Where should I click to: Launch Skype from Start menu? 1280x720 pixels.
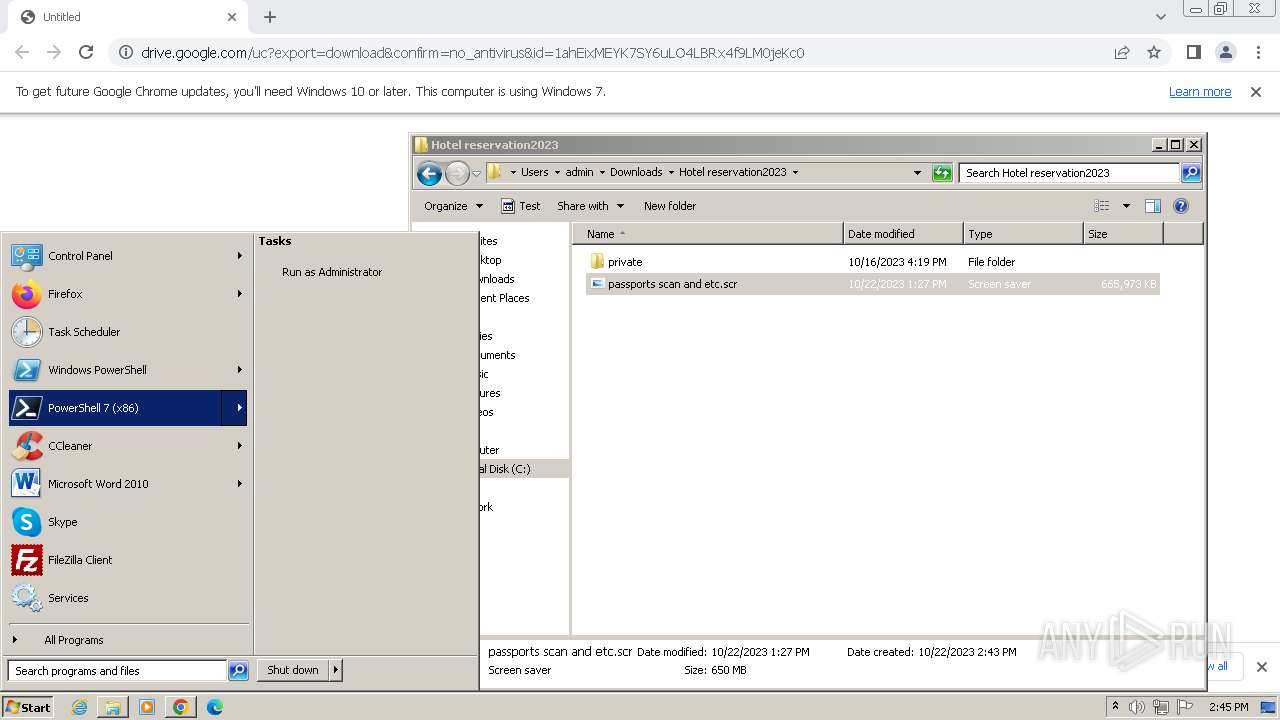pyautogui.click(x=127, y=522)
